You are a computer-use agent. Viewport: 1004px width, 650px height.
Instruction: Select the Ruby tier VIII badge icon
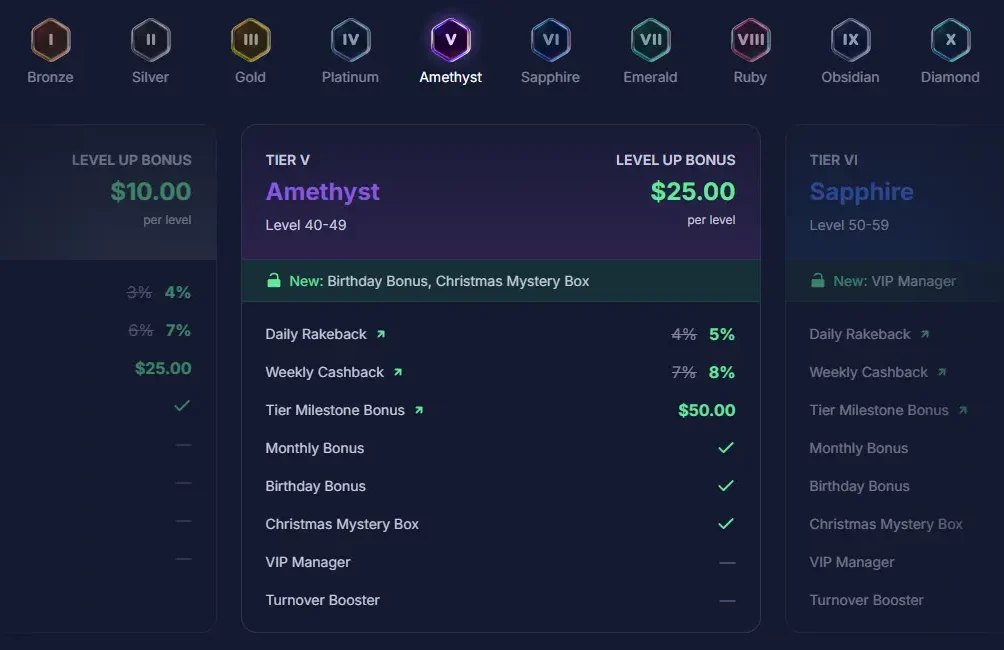coord(750,40)
